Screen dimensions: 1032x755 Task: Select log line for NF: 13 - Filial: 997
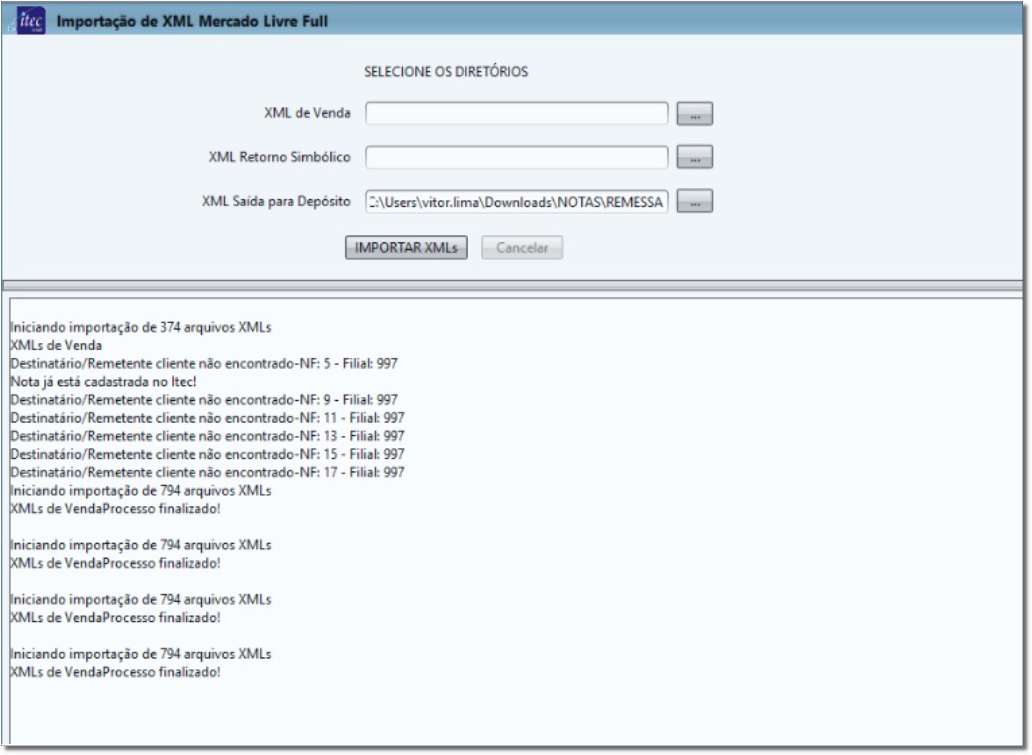(x=207, y=436)
